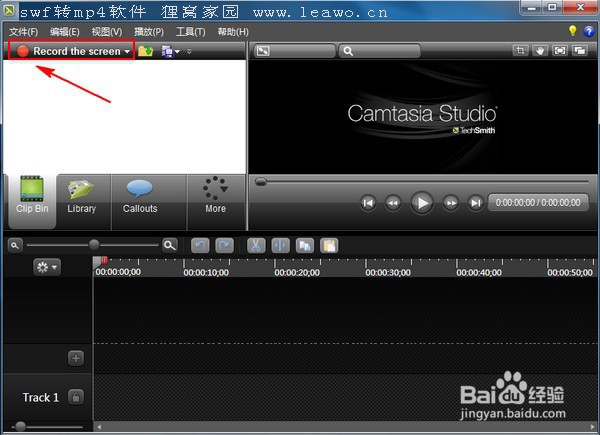The width and height of the screenshot is (600, 435).
Task: Click the track height slider knob
Action: [x=21, y=426]
